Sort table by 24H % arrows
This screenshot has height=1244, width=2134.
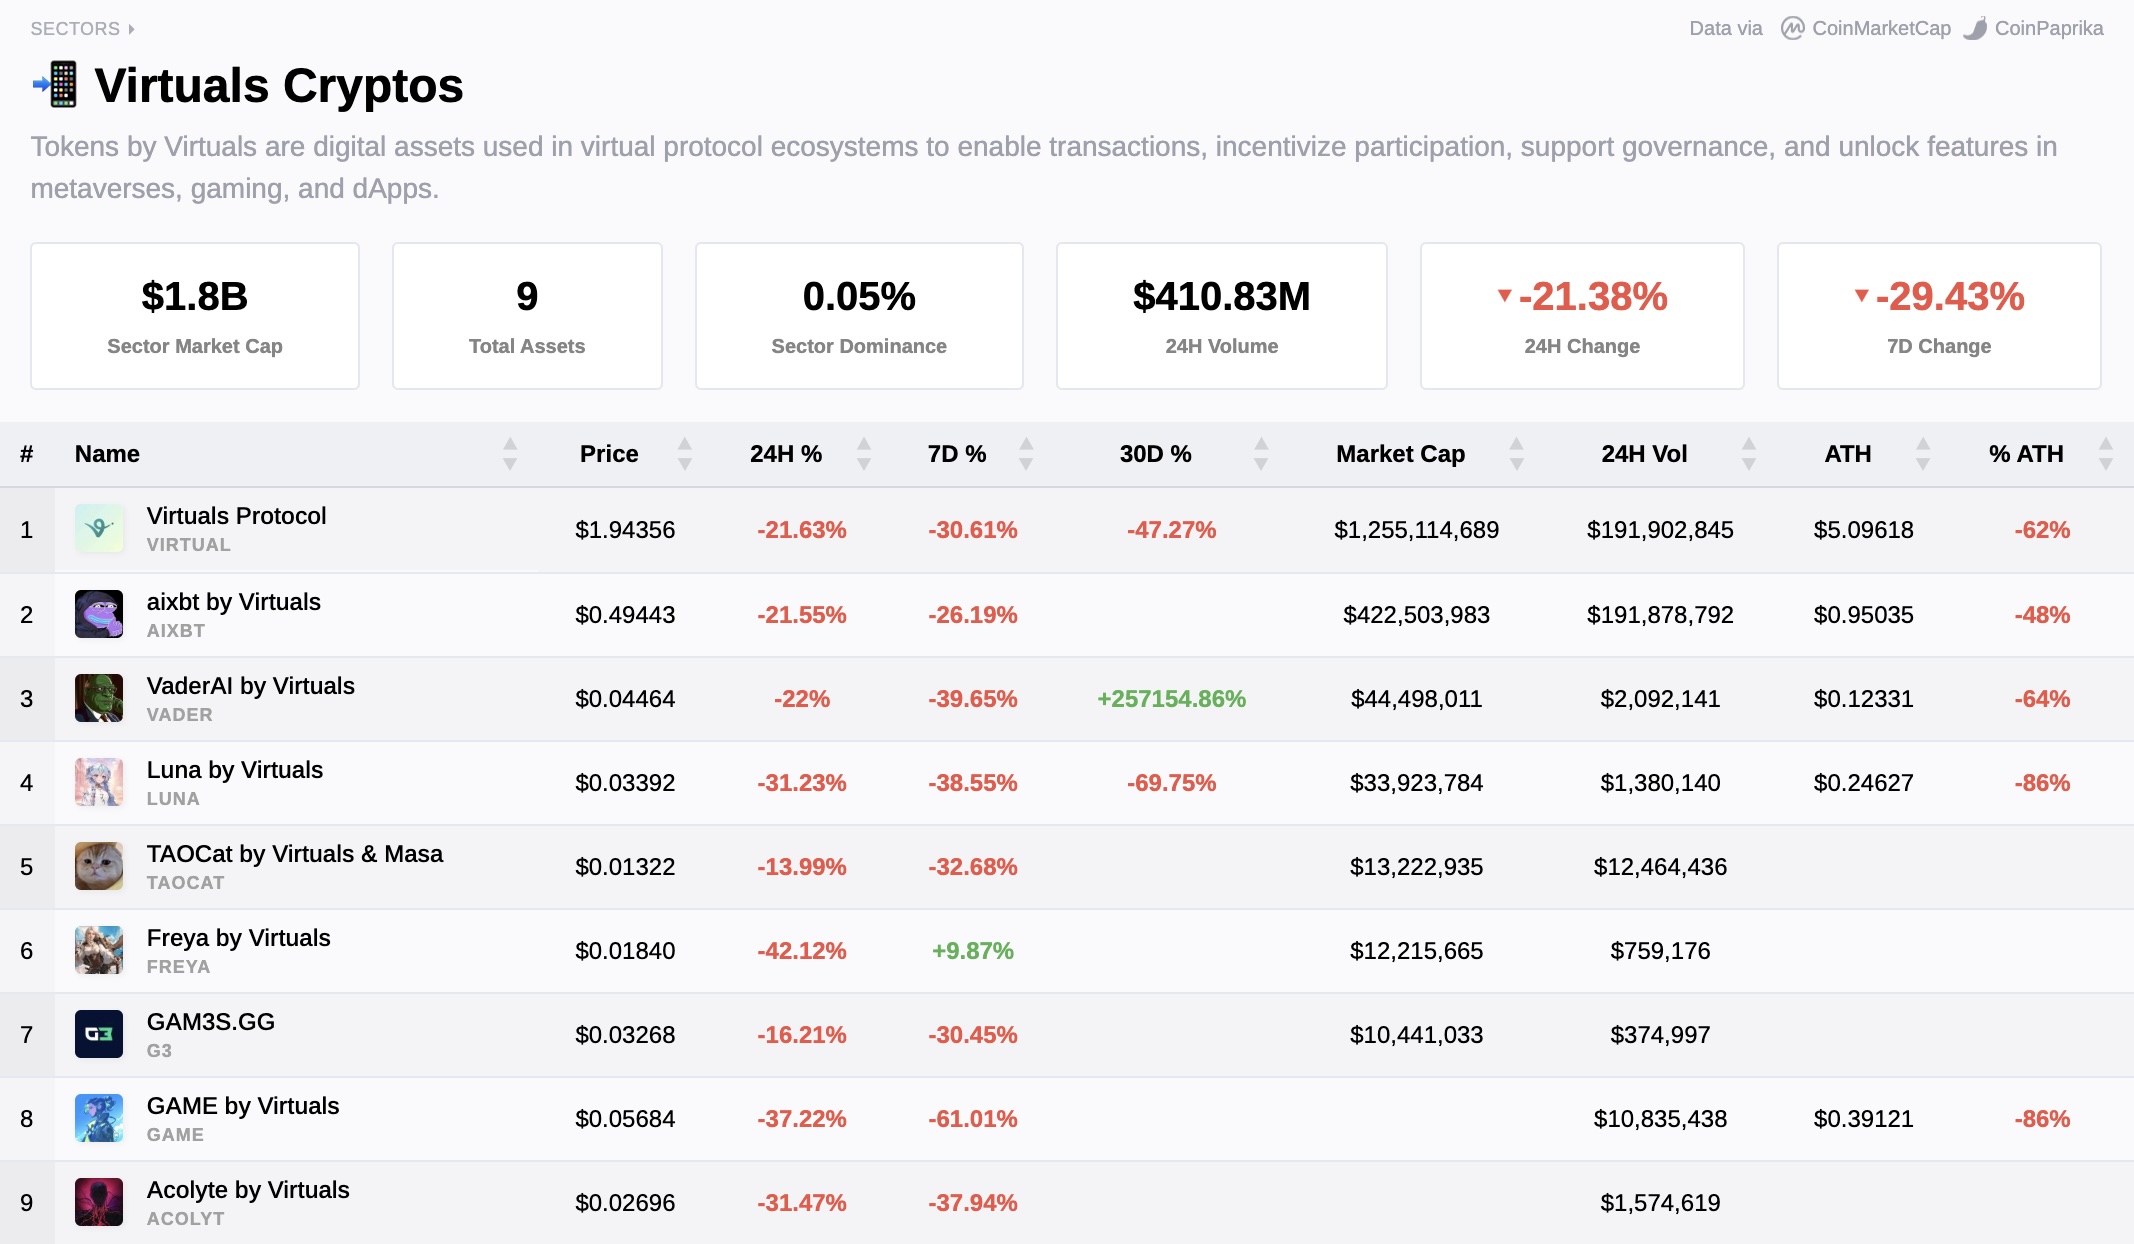864,454
